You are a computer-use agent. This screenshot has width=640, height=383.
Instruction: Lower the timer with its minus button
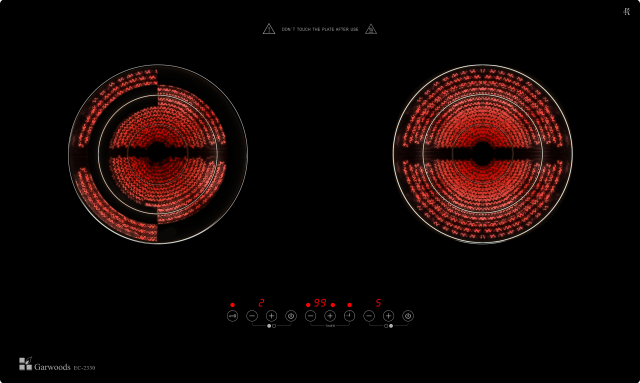click(311, 316)
